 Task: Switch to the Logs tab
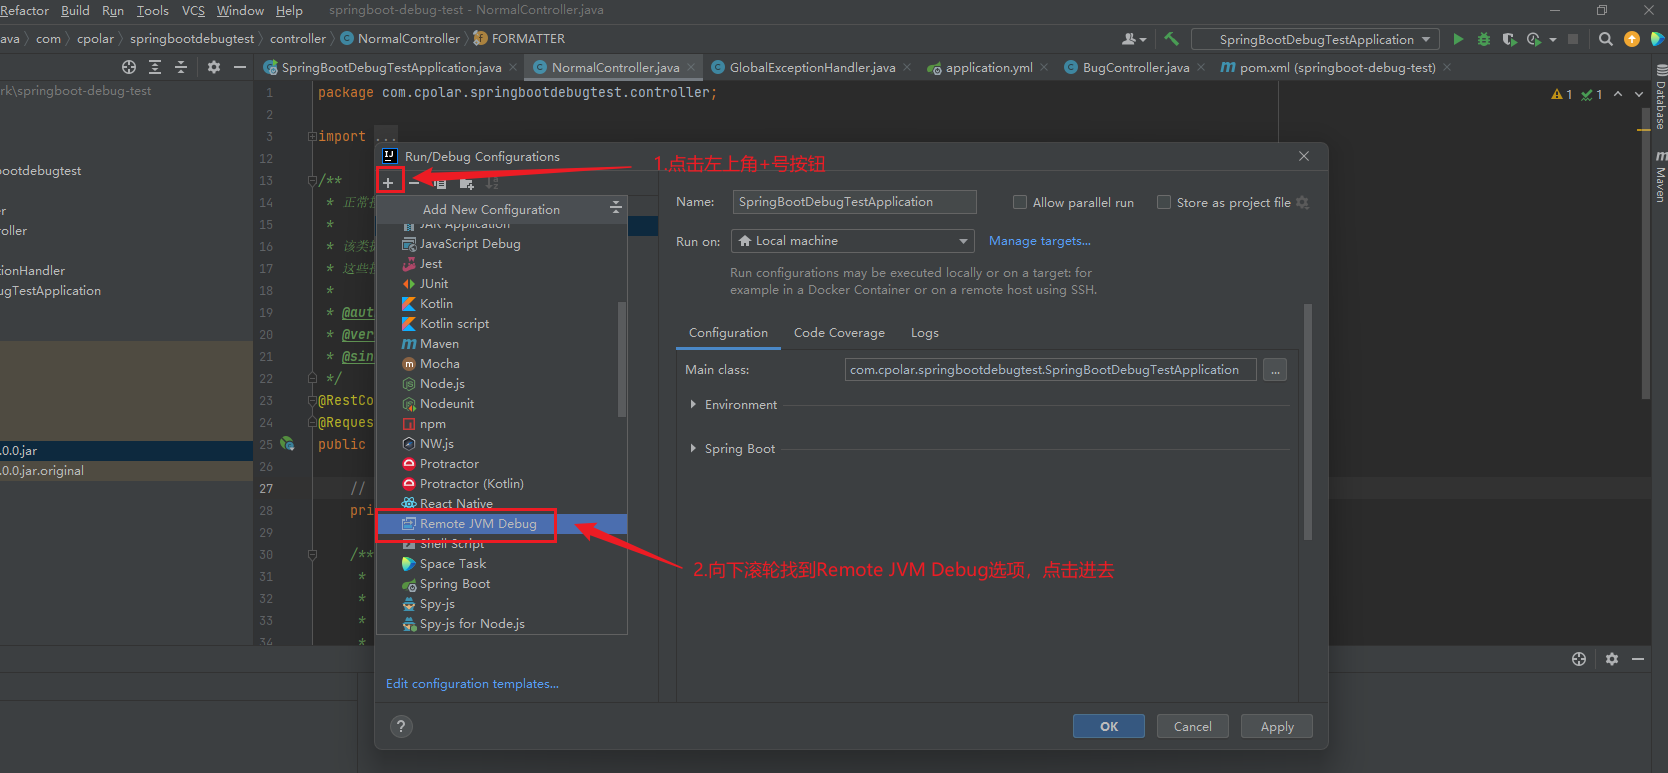[924, 333]
